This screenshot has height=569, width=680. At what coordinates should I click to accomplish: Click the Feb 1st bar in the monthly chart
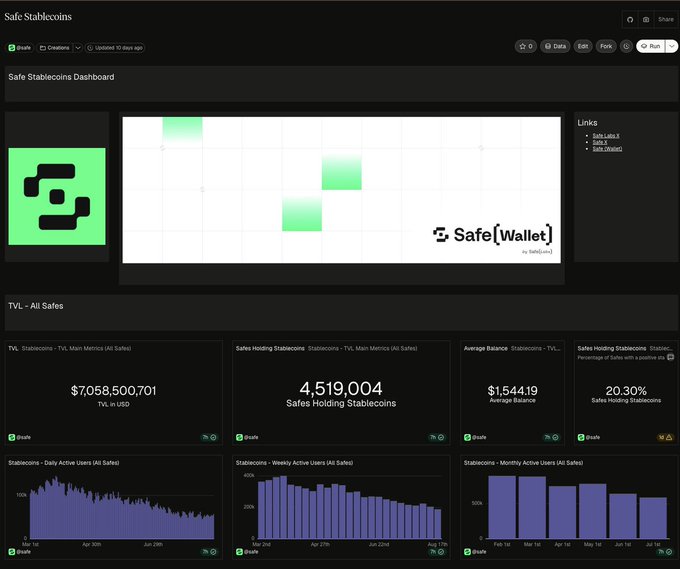502,507
